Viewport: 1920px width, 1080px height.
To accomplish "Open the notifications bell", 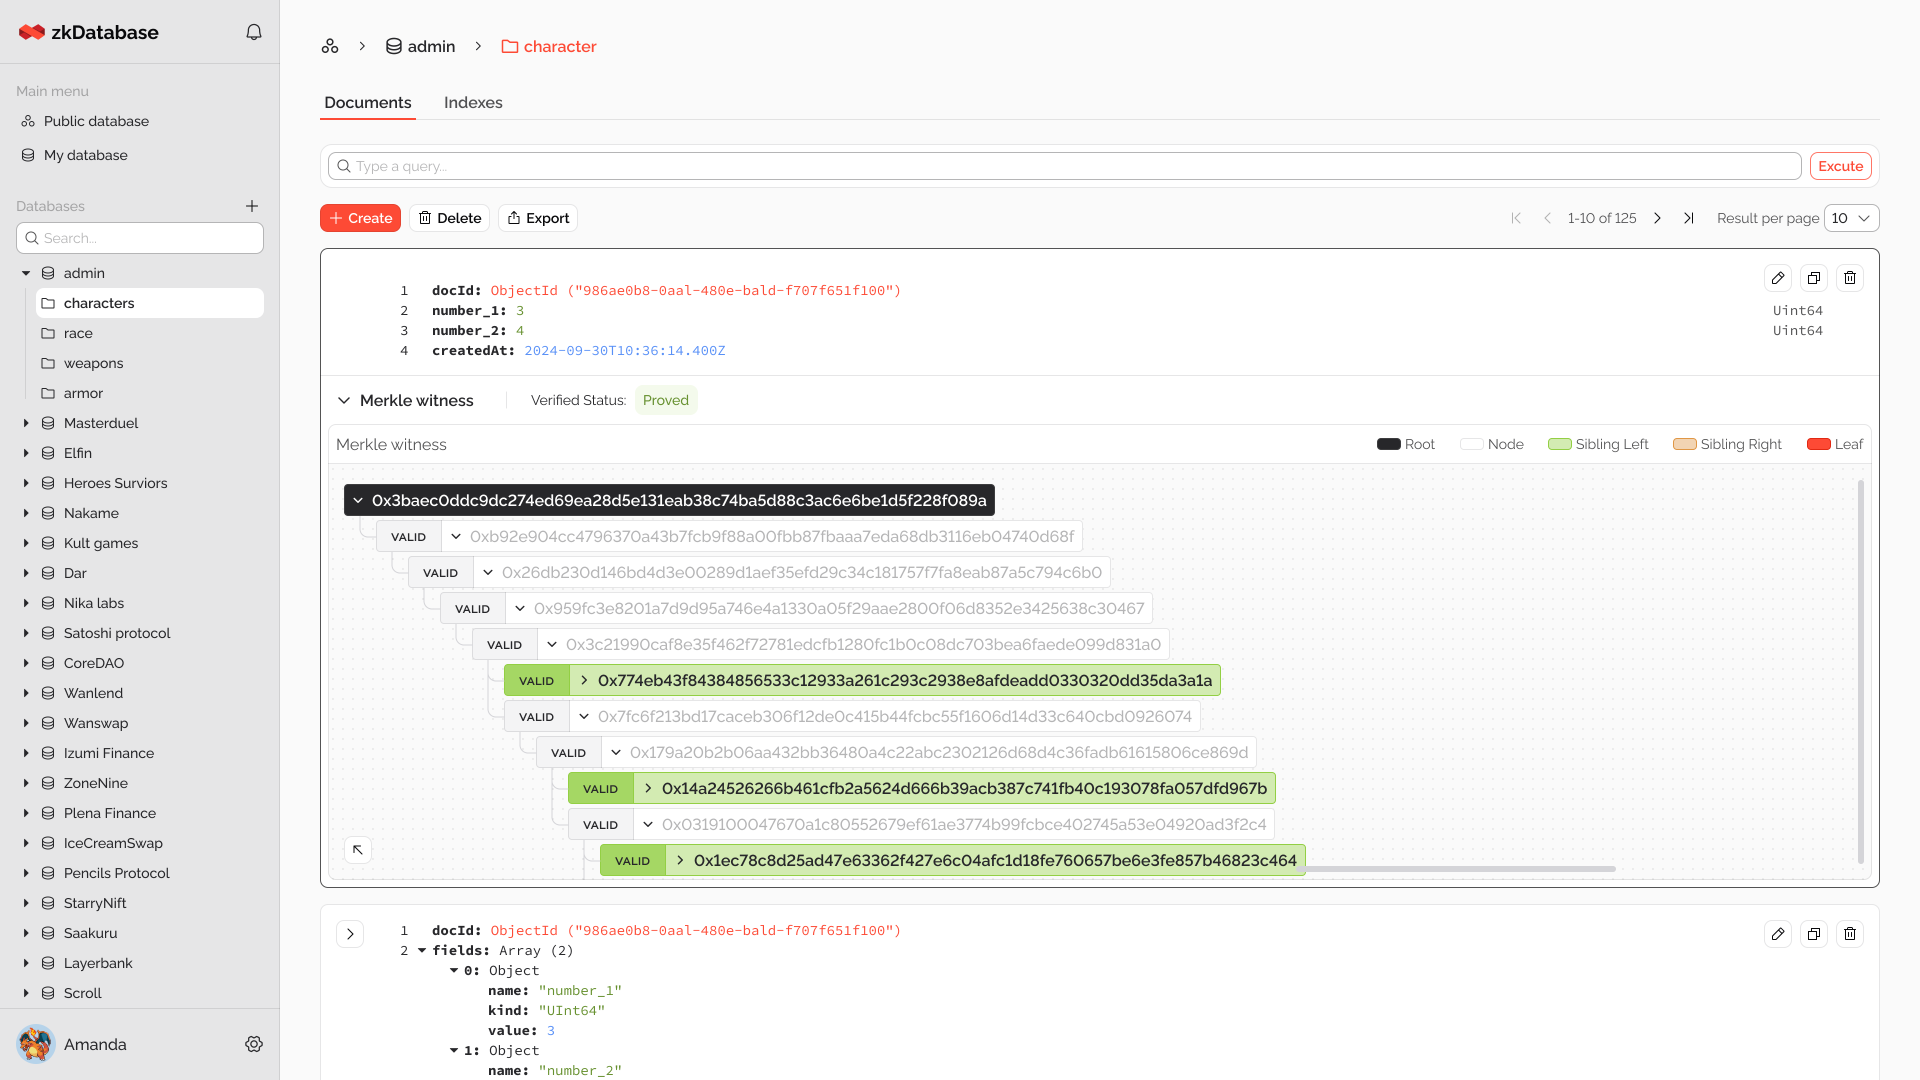I will pyautogui.click(x=254, y=32).
